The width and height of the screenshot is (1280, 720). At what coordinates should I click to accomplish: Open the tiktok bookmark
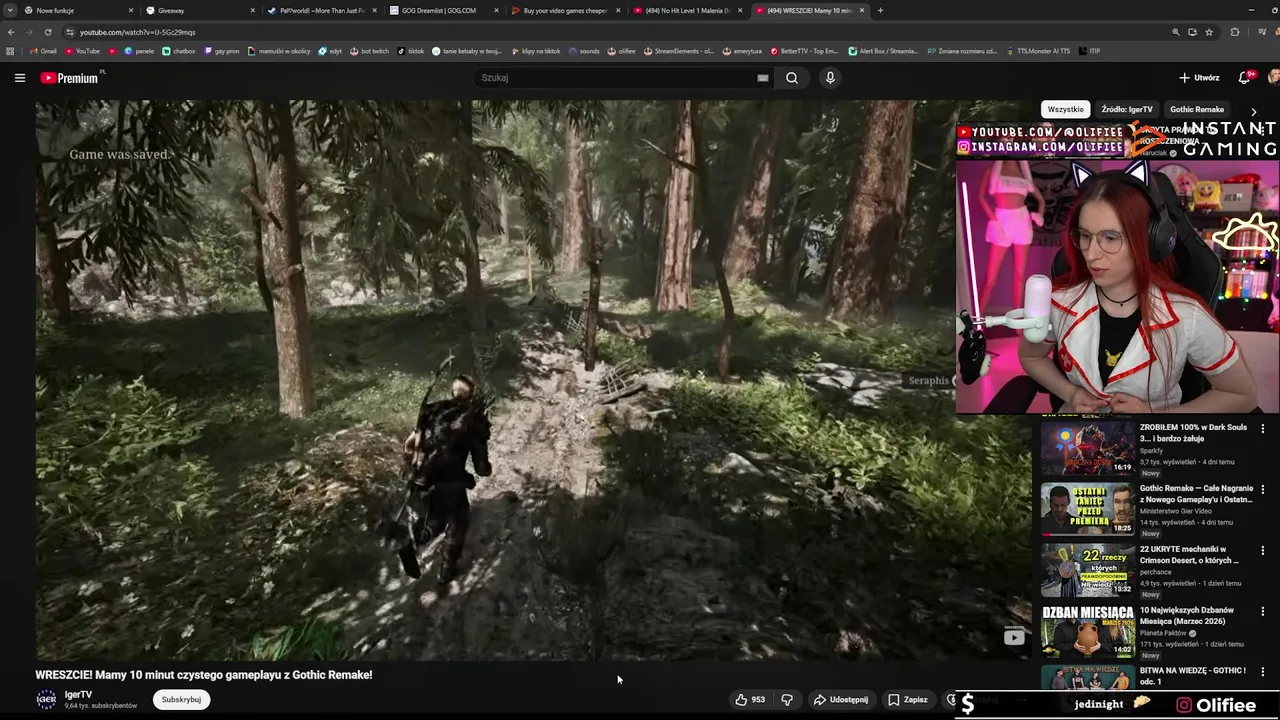410,51
